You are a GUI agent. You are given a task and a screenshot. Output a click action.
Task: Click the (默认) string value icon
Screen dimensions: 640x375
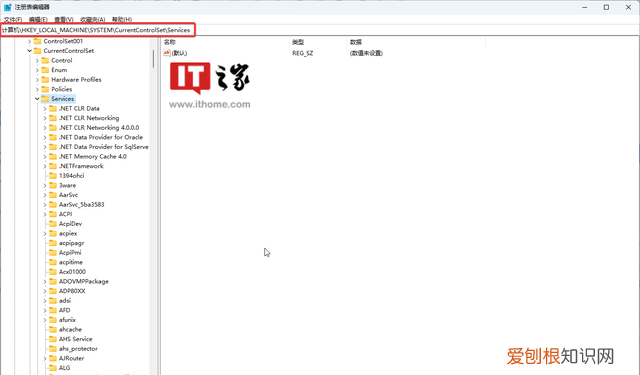coord(167,53)
